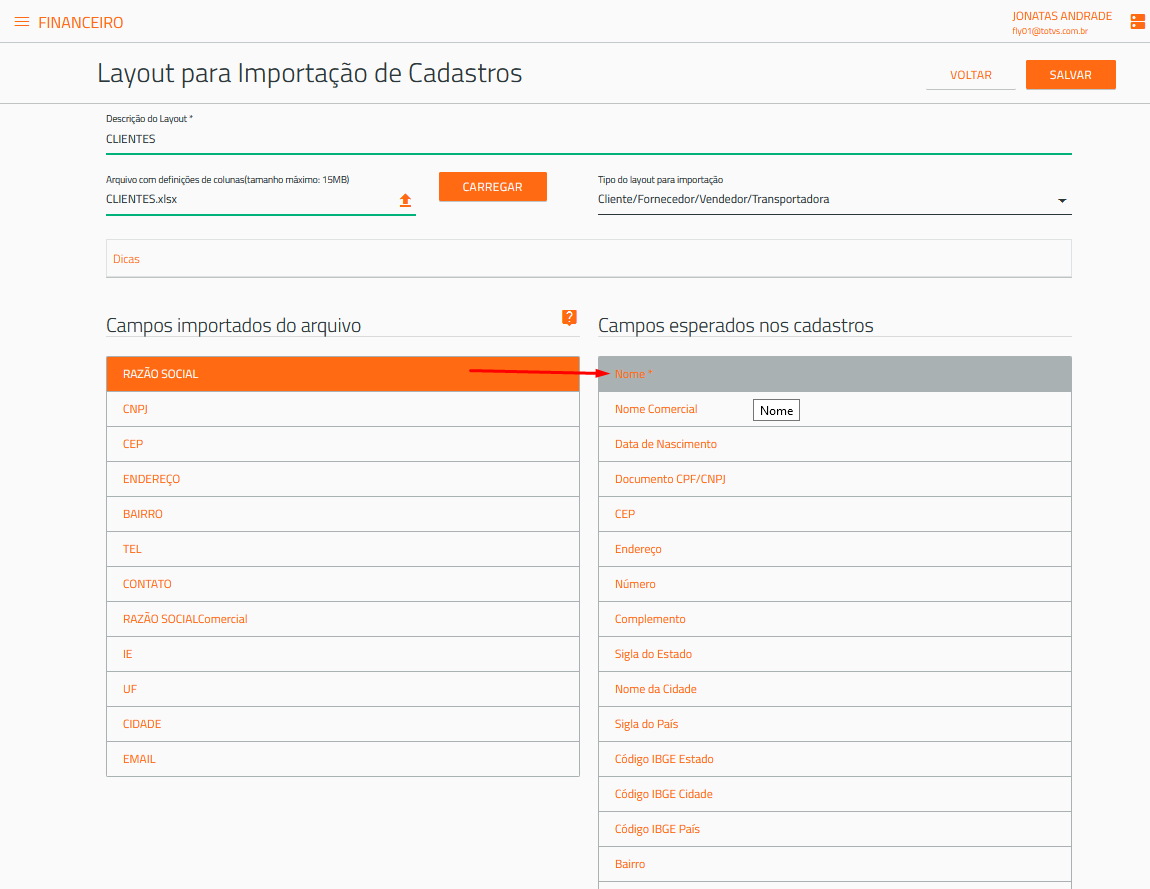Select the EMAIL imported field
Image resolution: width=1150 pixels, height=889 pixels.
click(343, 759)
